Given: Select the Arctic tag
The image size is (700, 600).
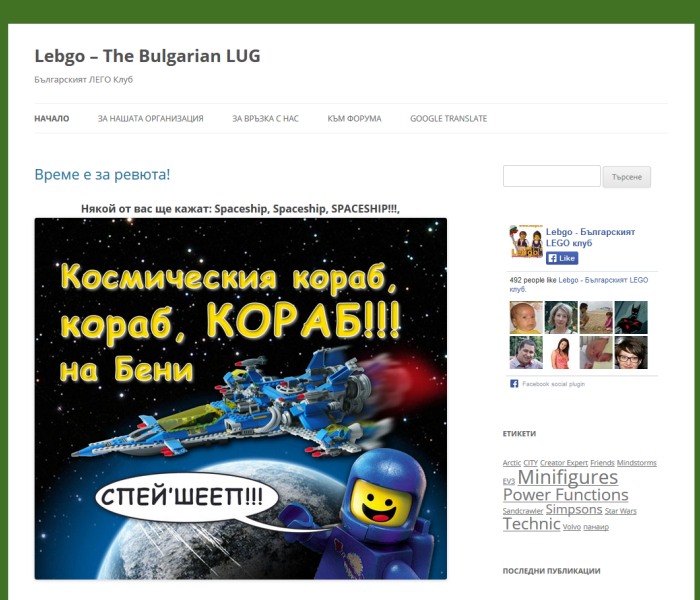Looking at the screenshot, I should pos(512,463).
